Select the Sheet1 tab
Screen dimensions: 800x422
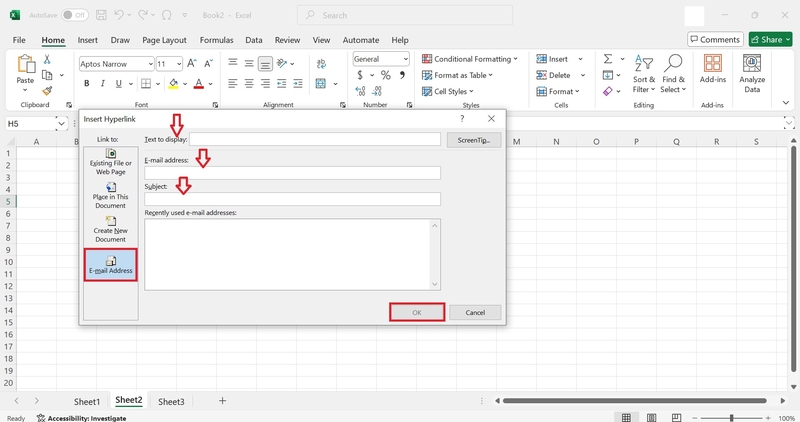[x=87, y=402]
